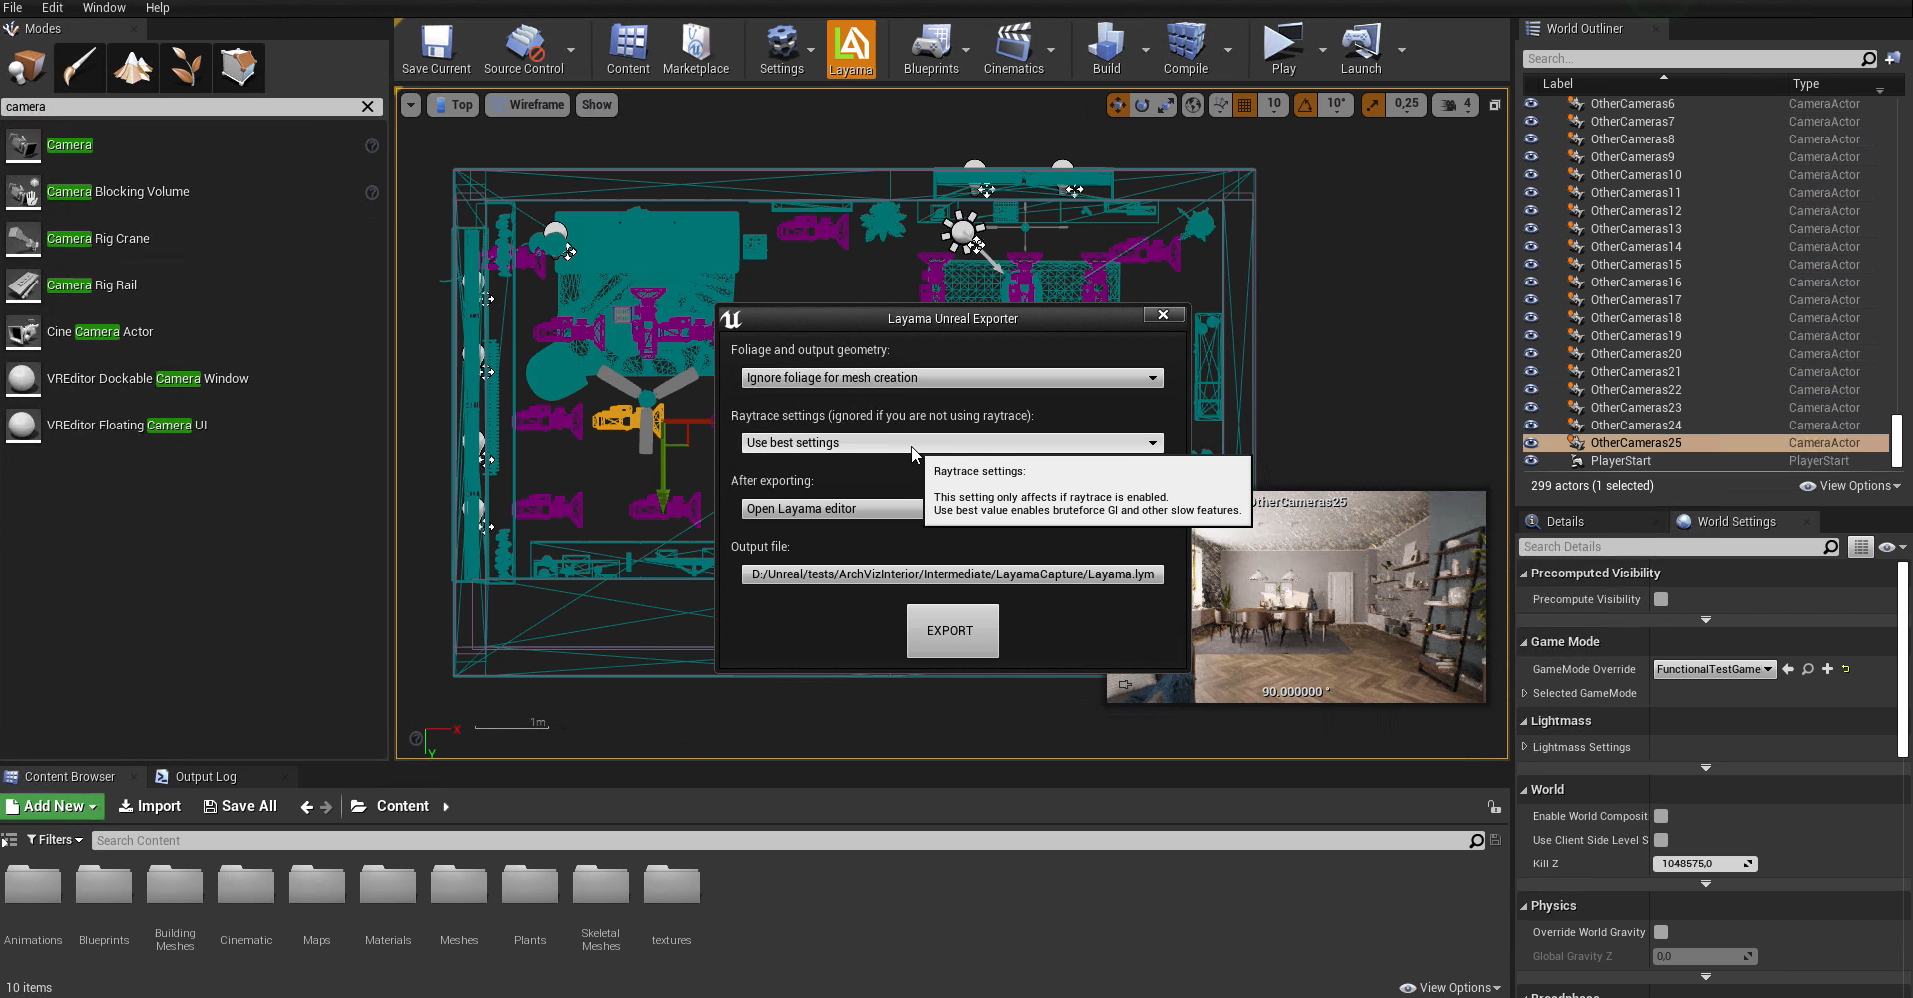Click the Save Current toolbar icon
Image resolution: width=1913 pixels, height=998 pixels.
[436, 49]
